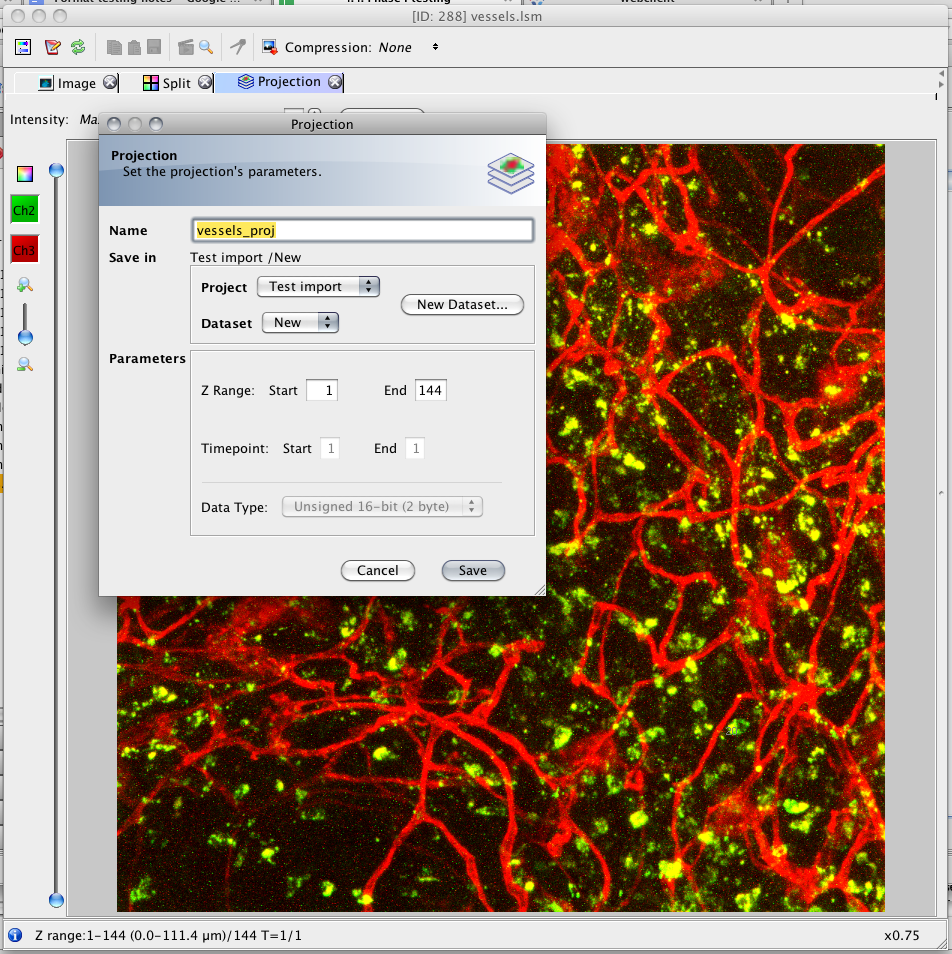Image resolution: width=952 pixels, height=954 pixels.
Task: Open the renderer settings toolbar icon
Action: pos(23,47)
